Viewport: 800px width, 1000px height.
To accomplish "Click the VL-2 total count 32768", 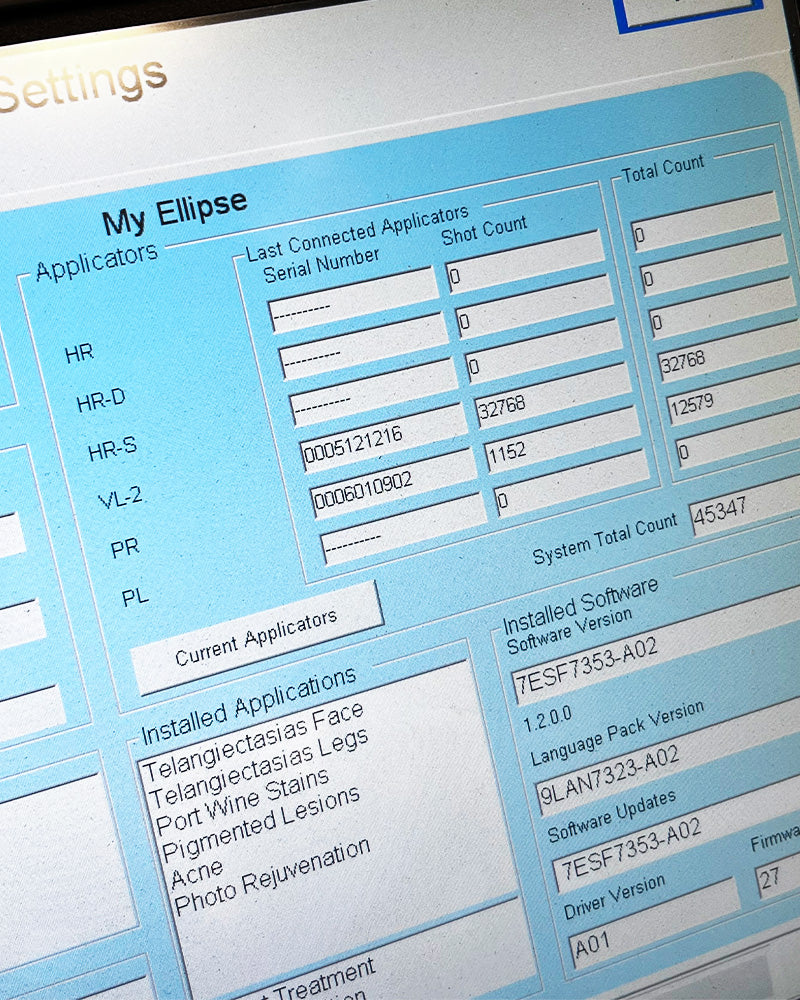I will click(x=729, y=352).
